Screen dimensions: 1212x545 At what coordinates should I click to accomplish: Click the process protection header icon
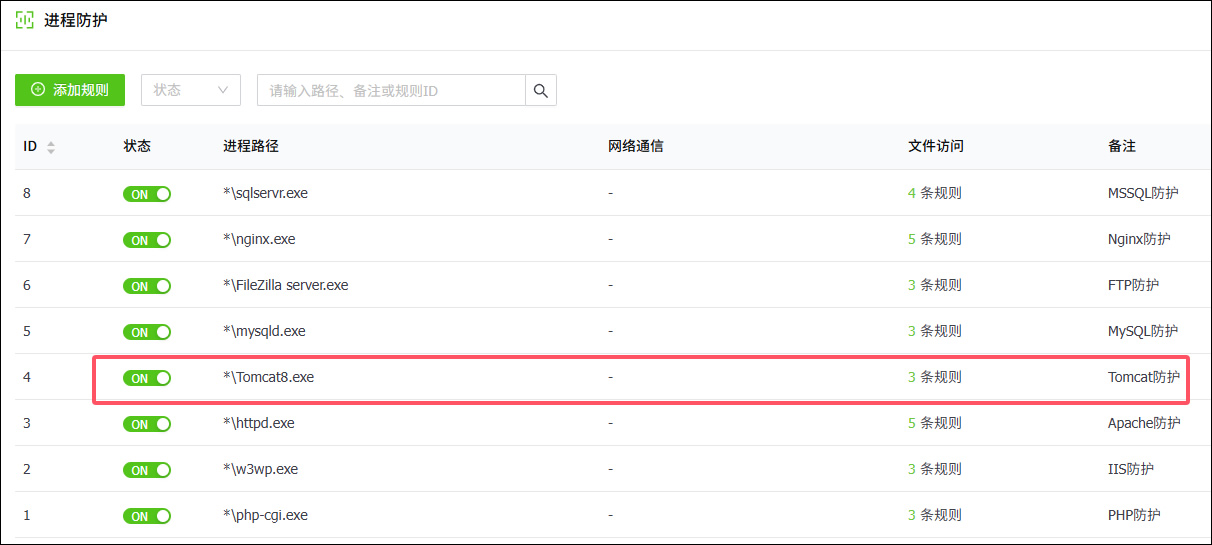(25, 21)
